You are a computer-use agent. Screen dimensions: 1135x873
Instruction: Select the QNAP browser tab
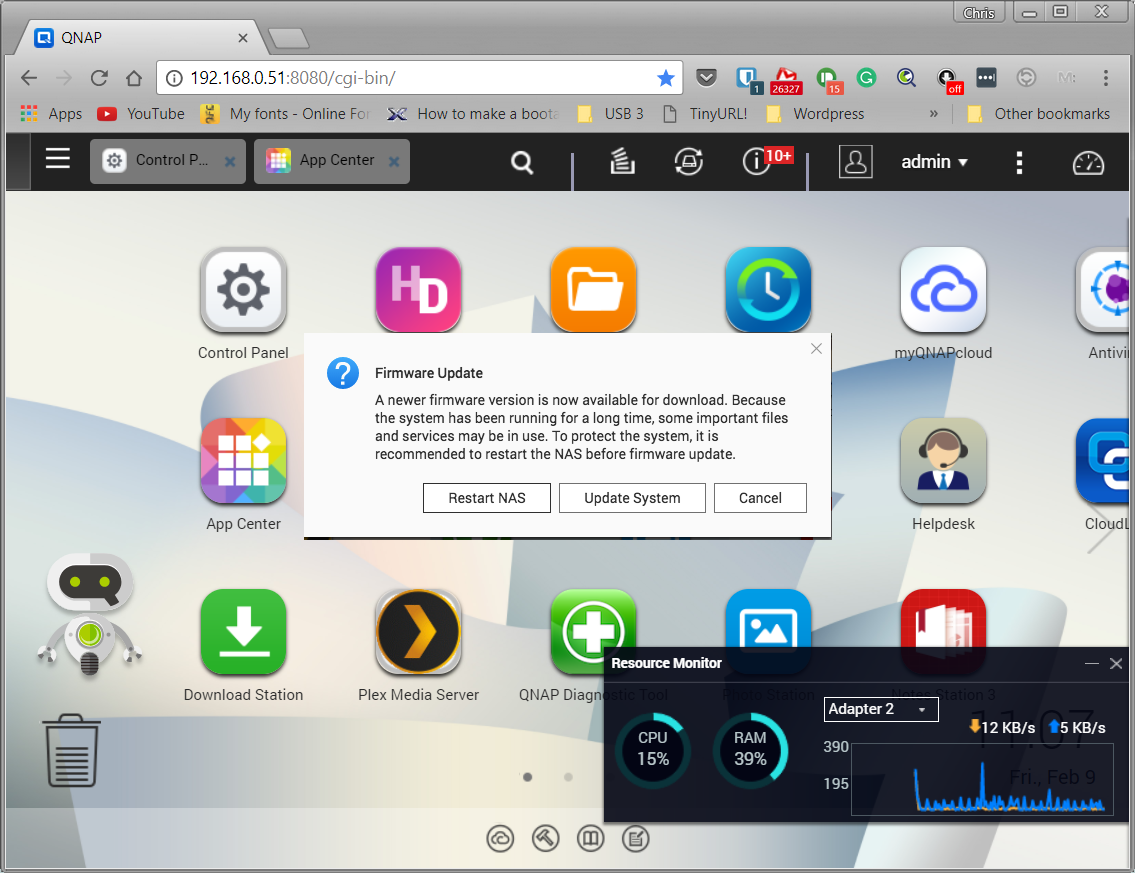coord(141,38)
